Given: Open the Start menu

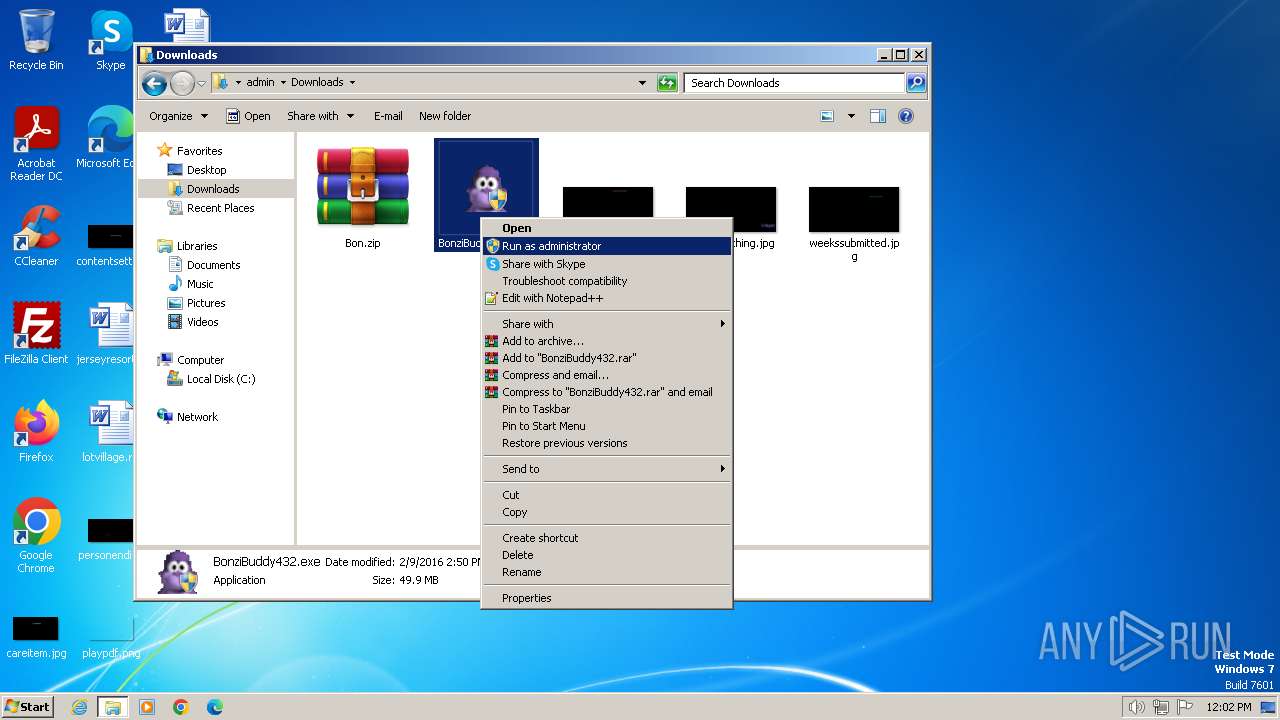Looking at the screenshot, I should pyautogui.click(x=28, y=706).
